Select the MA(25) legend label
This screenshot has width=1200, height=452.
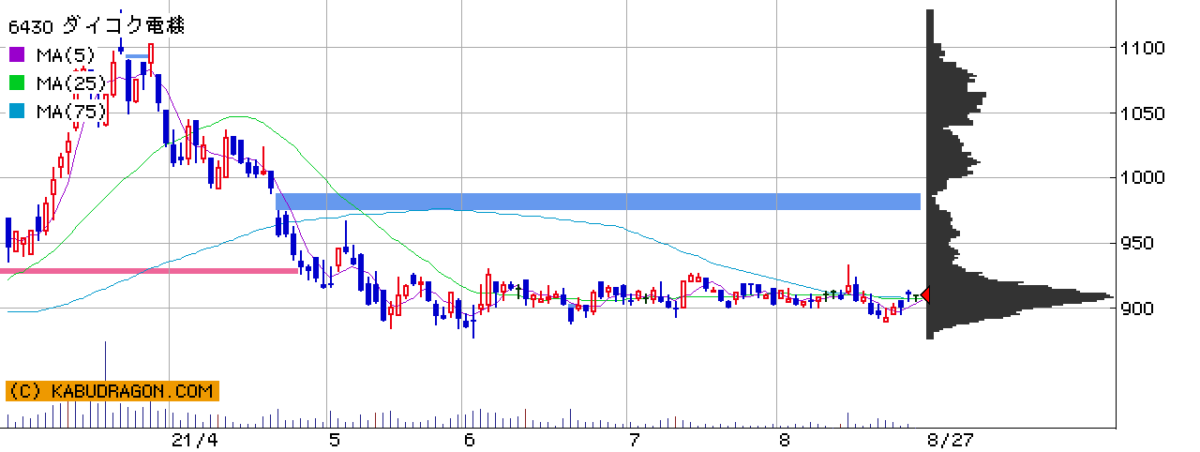69,83
